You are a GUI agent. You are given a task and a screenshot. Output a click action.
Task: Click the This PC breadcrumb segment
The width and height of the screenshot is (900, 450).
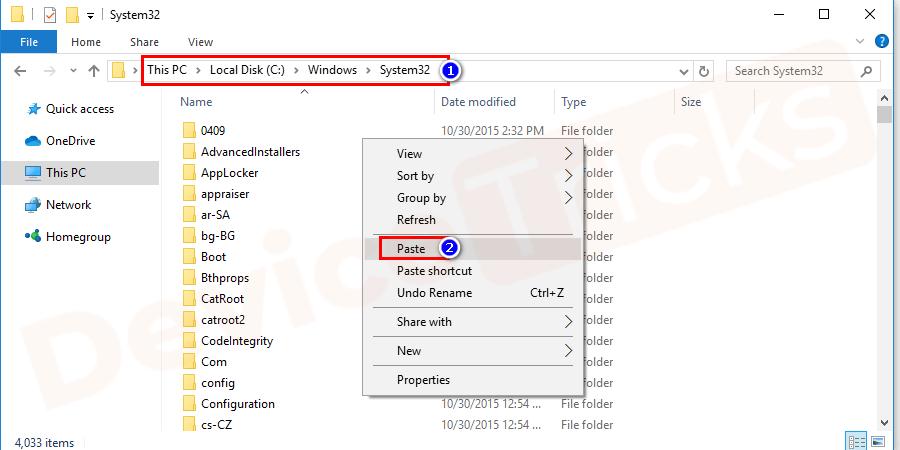166,71
